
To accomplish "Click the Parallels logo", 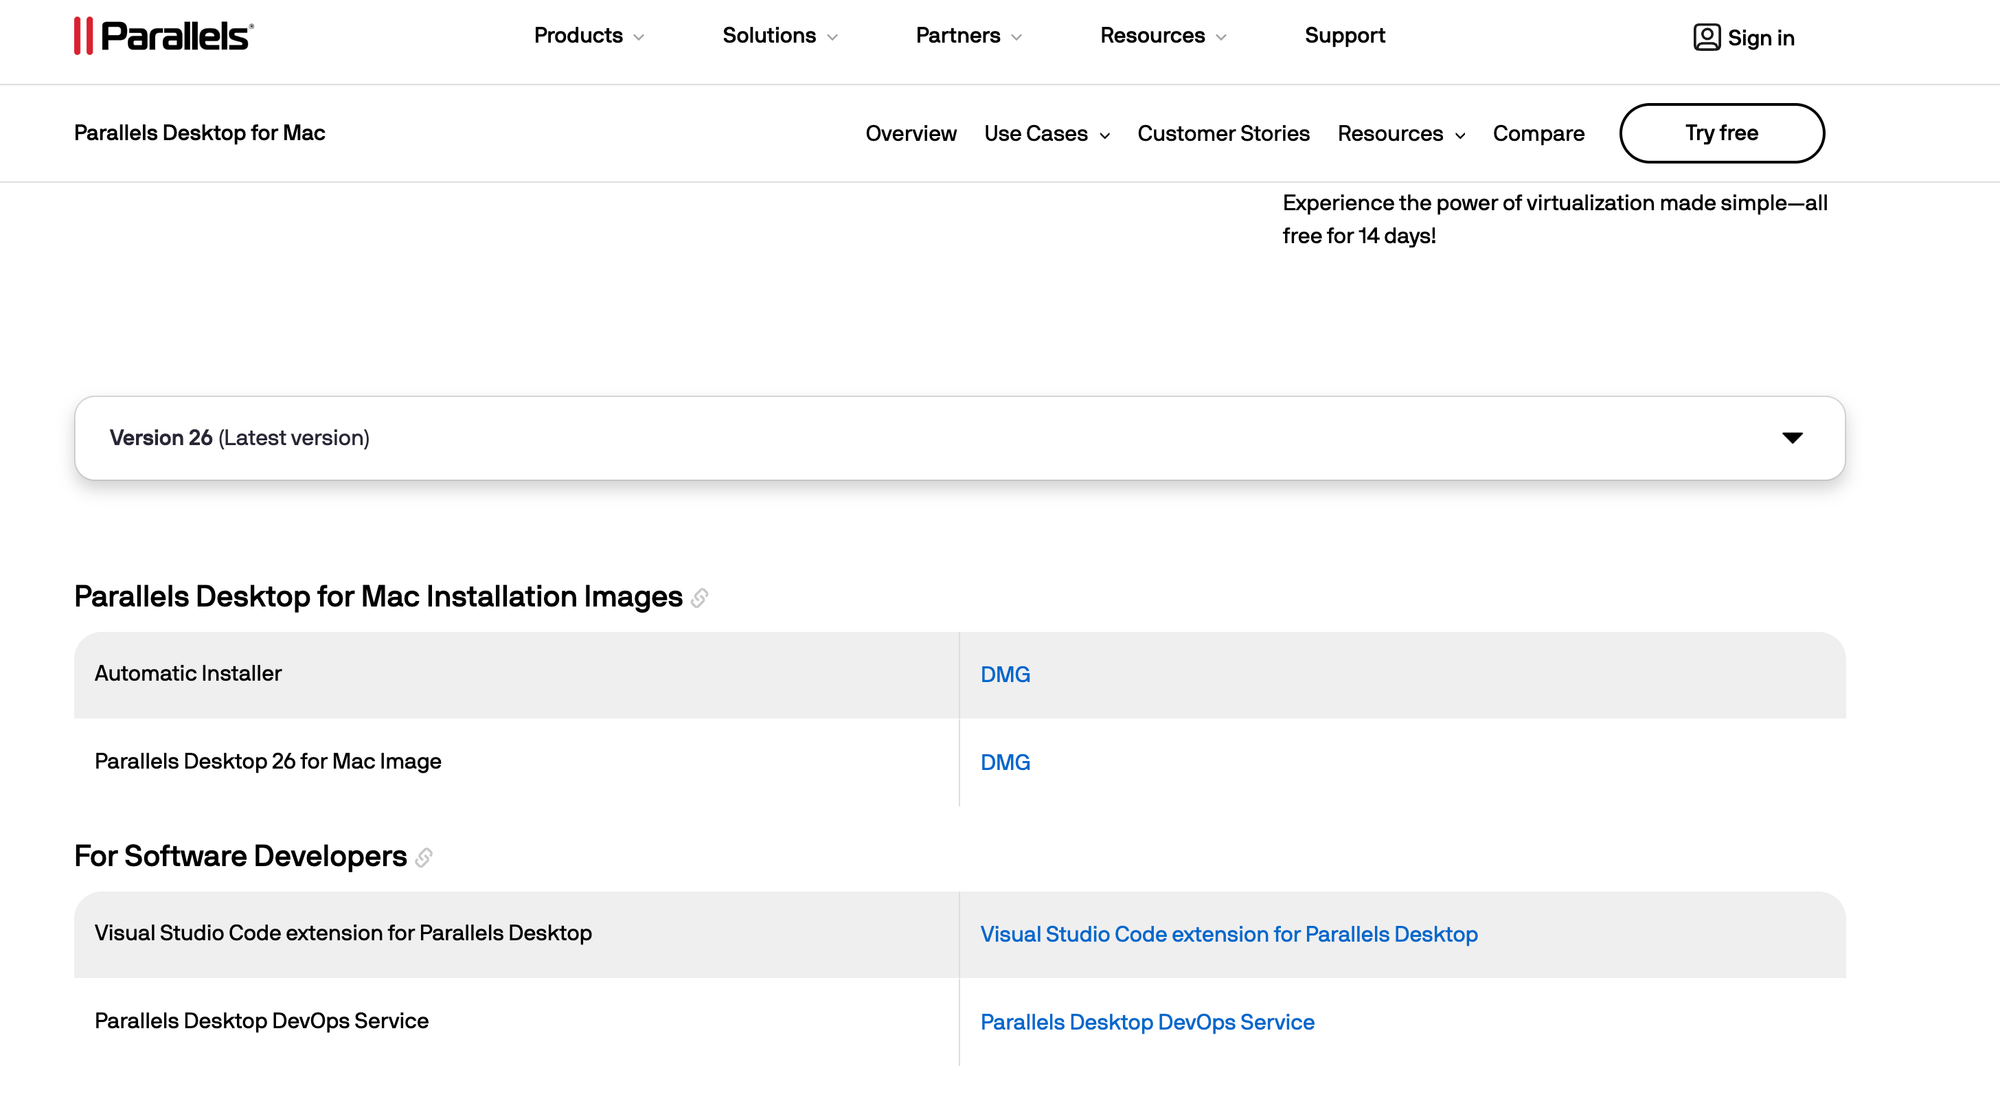I will click(164, 36).
